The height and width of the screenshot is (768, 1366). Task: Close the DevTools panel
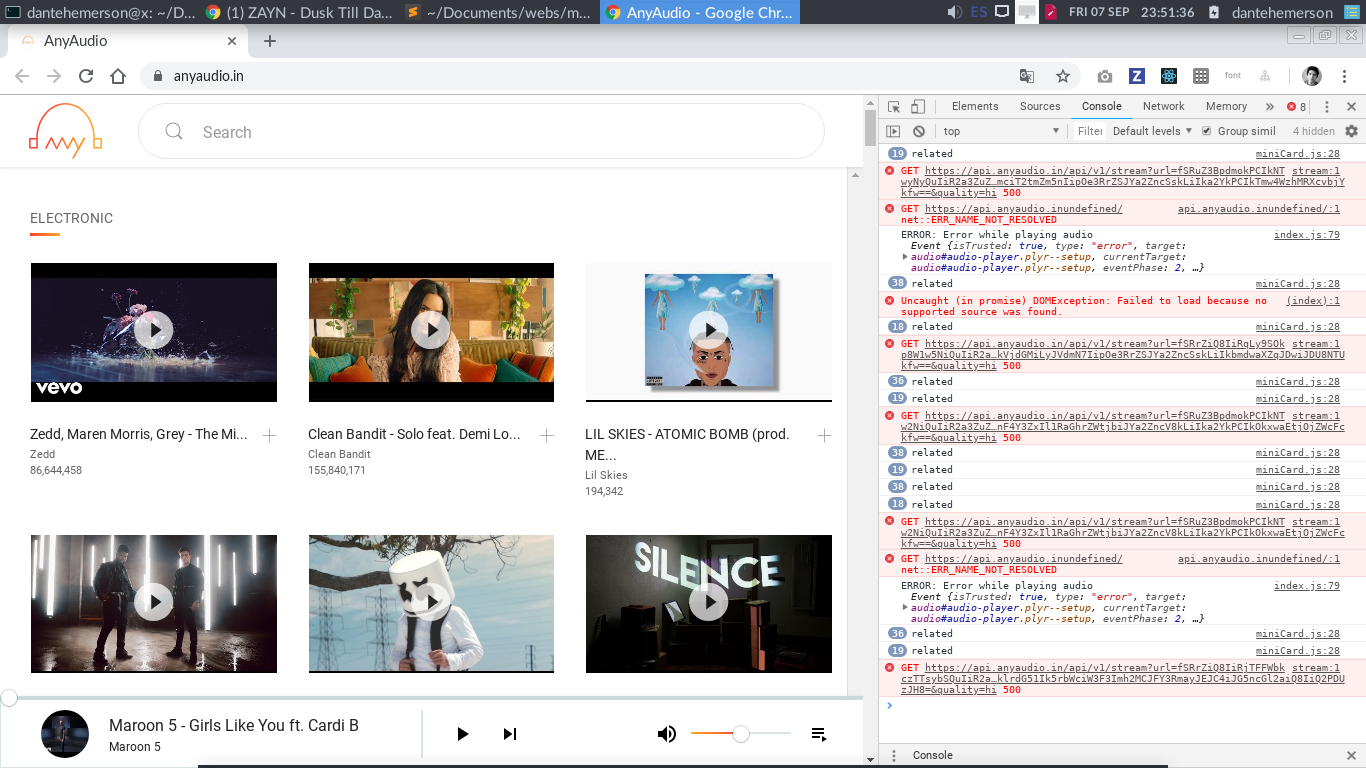pos(1351,106)
